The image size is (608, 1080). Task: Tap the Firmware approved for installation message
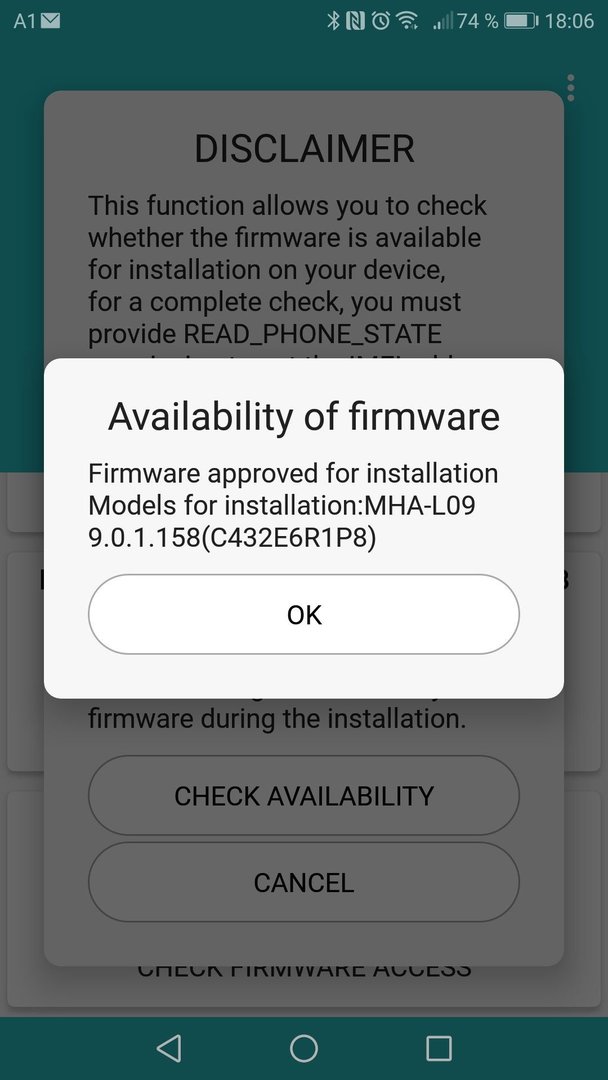[293, 474]
